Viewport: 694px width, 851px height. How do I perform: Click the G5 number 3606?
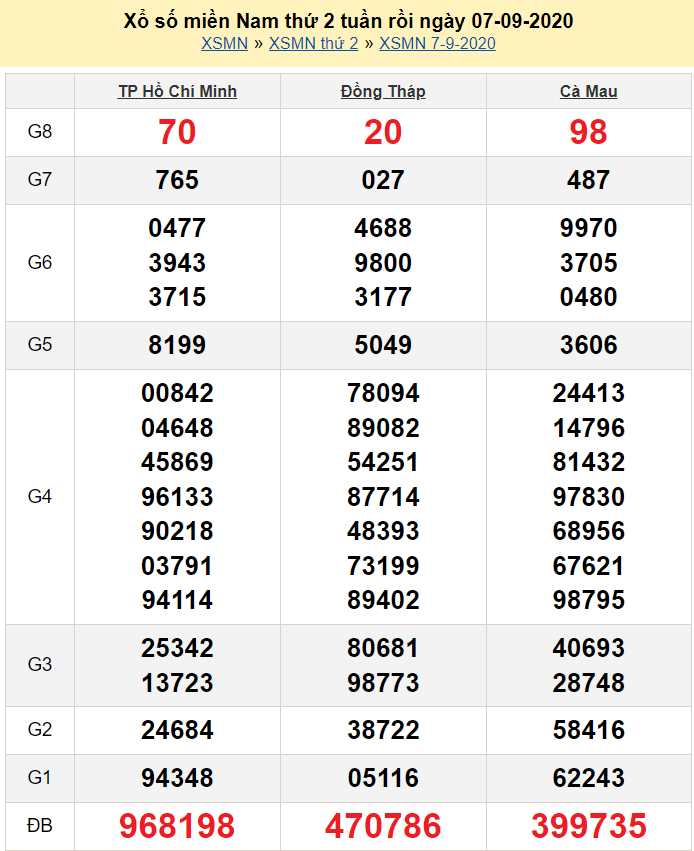(588, 345)
